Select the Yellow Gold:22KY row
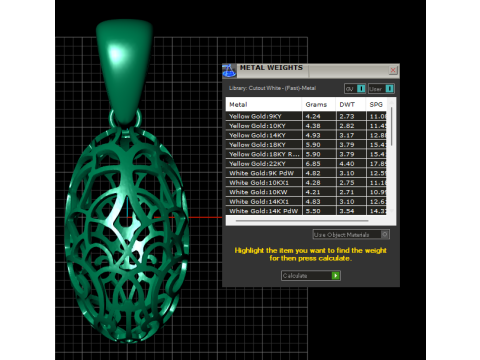 (x=306, y=164)
